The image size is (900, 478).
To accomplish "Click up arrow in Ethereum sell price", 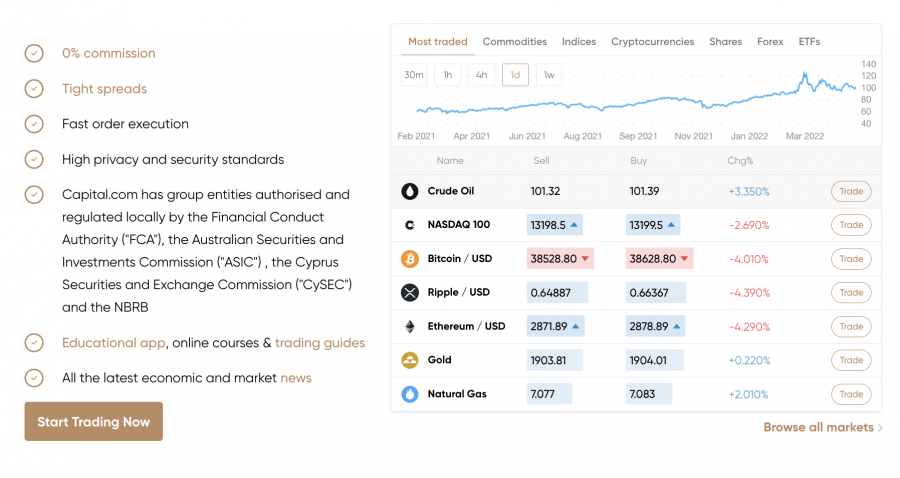I will click(575, 327).
